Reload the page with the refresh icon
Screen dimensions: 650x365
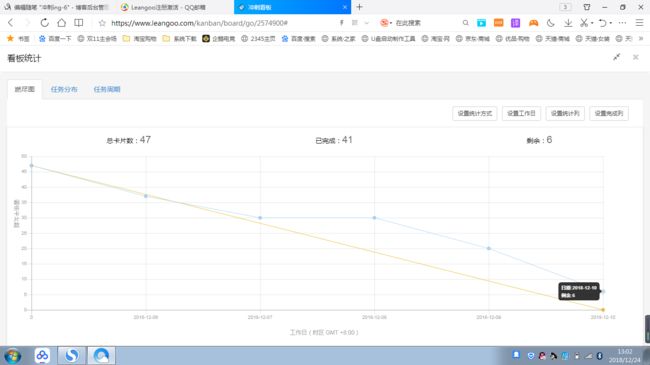click(44, 23)
